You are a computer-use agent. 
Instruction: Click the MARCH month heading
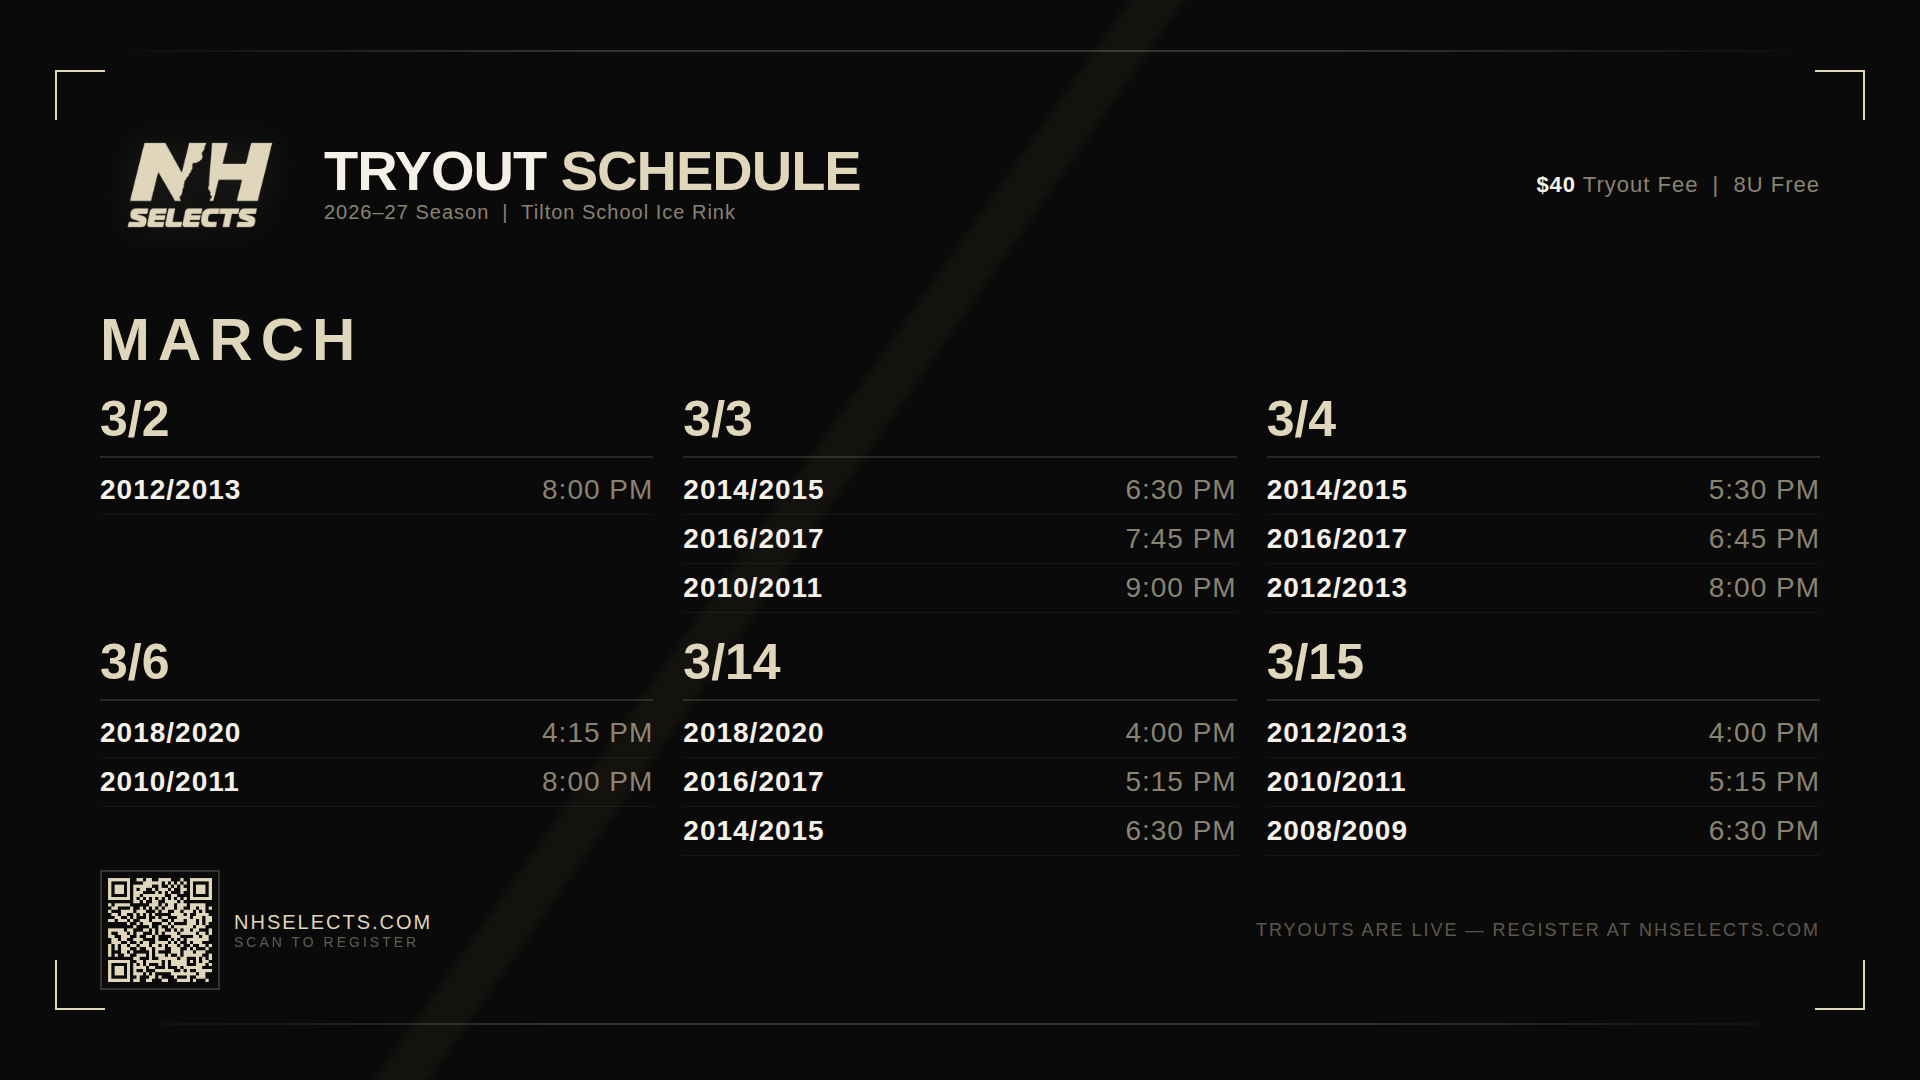coord(229,340)
